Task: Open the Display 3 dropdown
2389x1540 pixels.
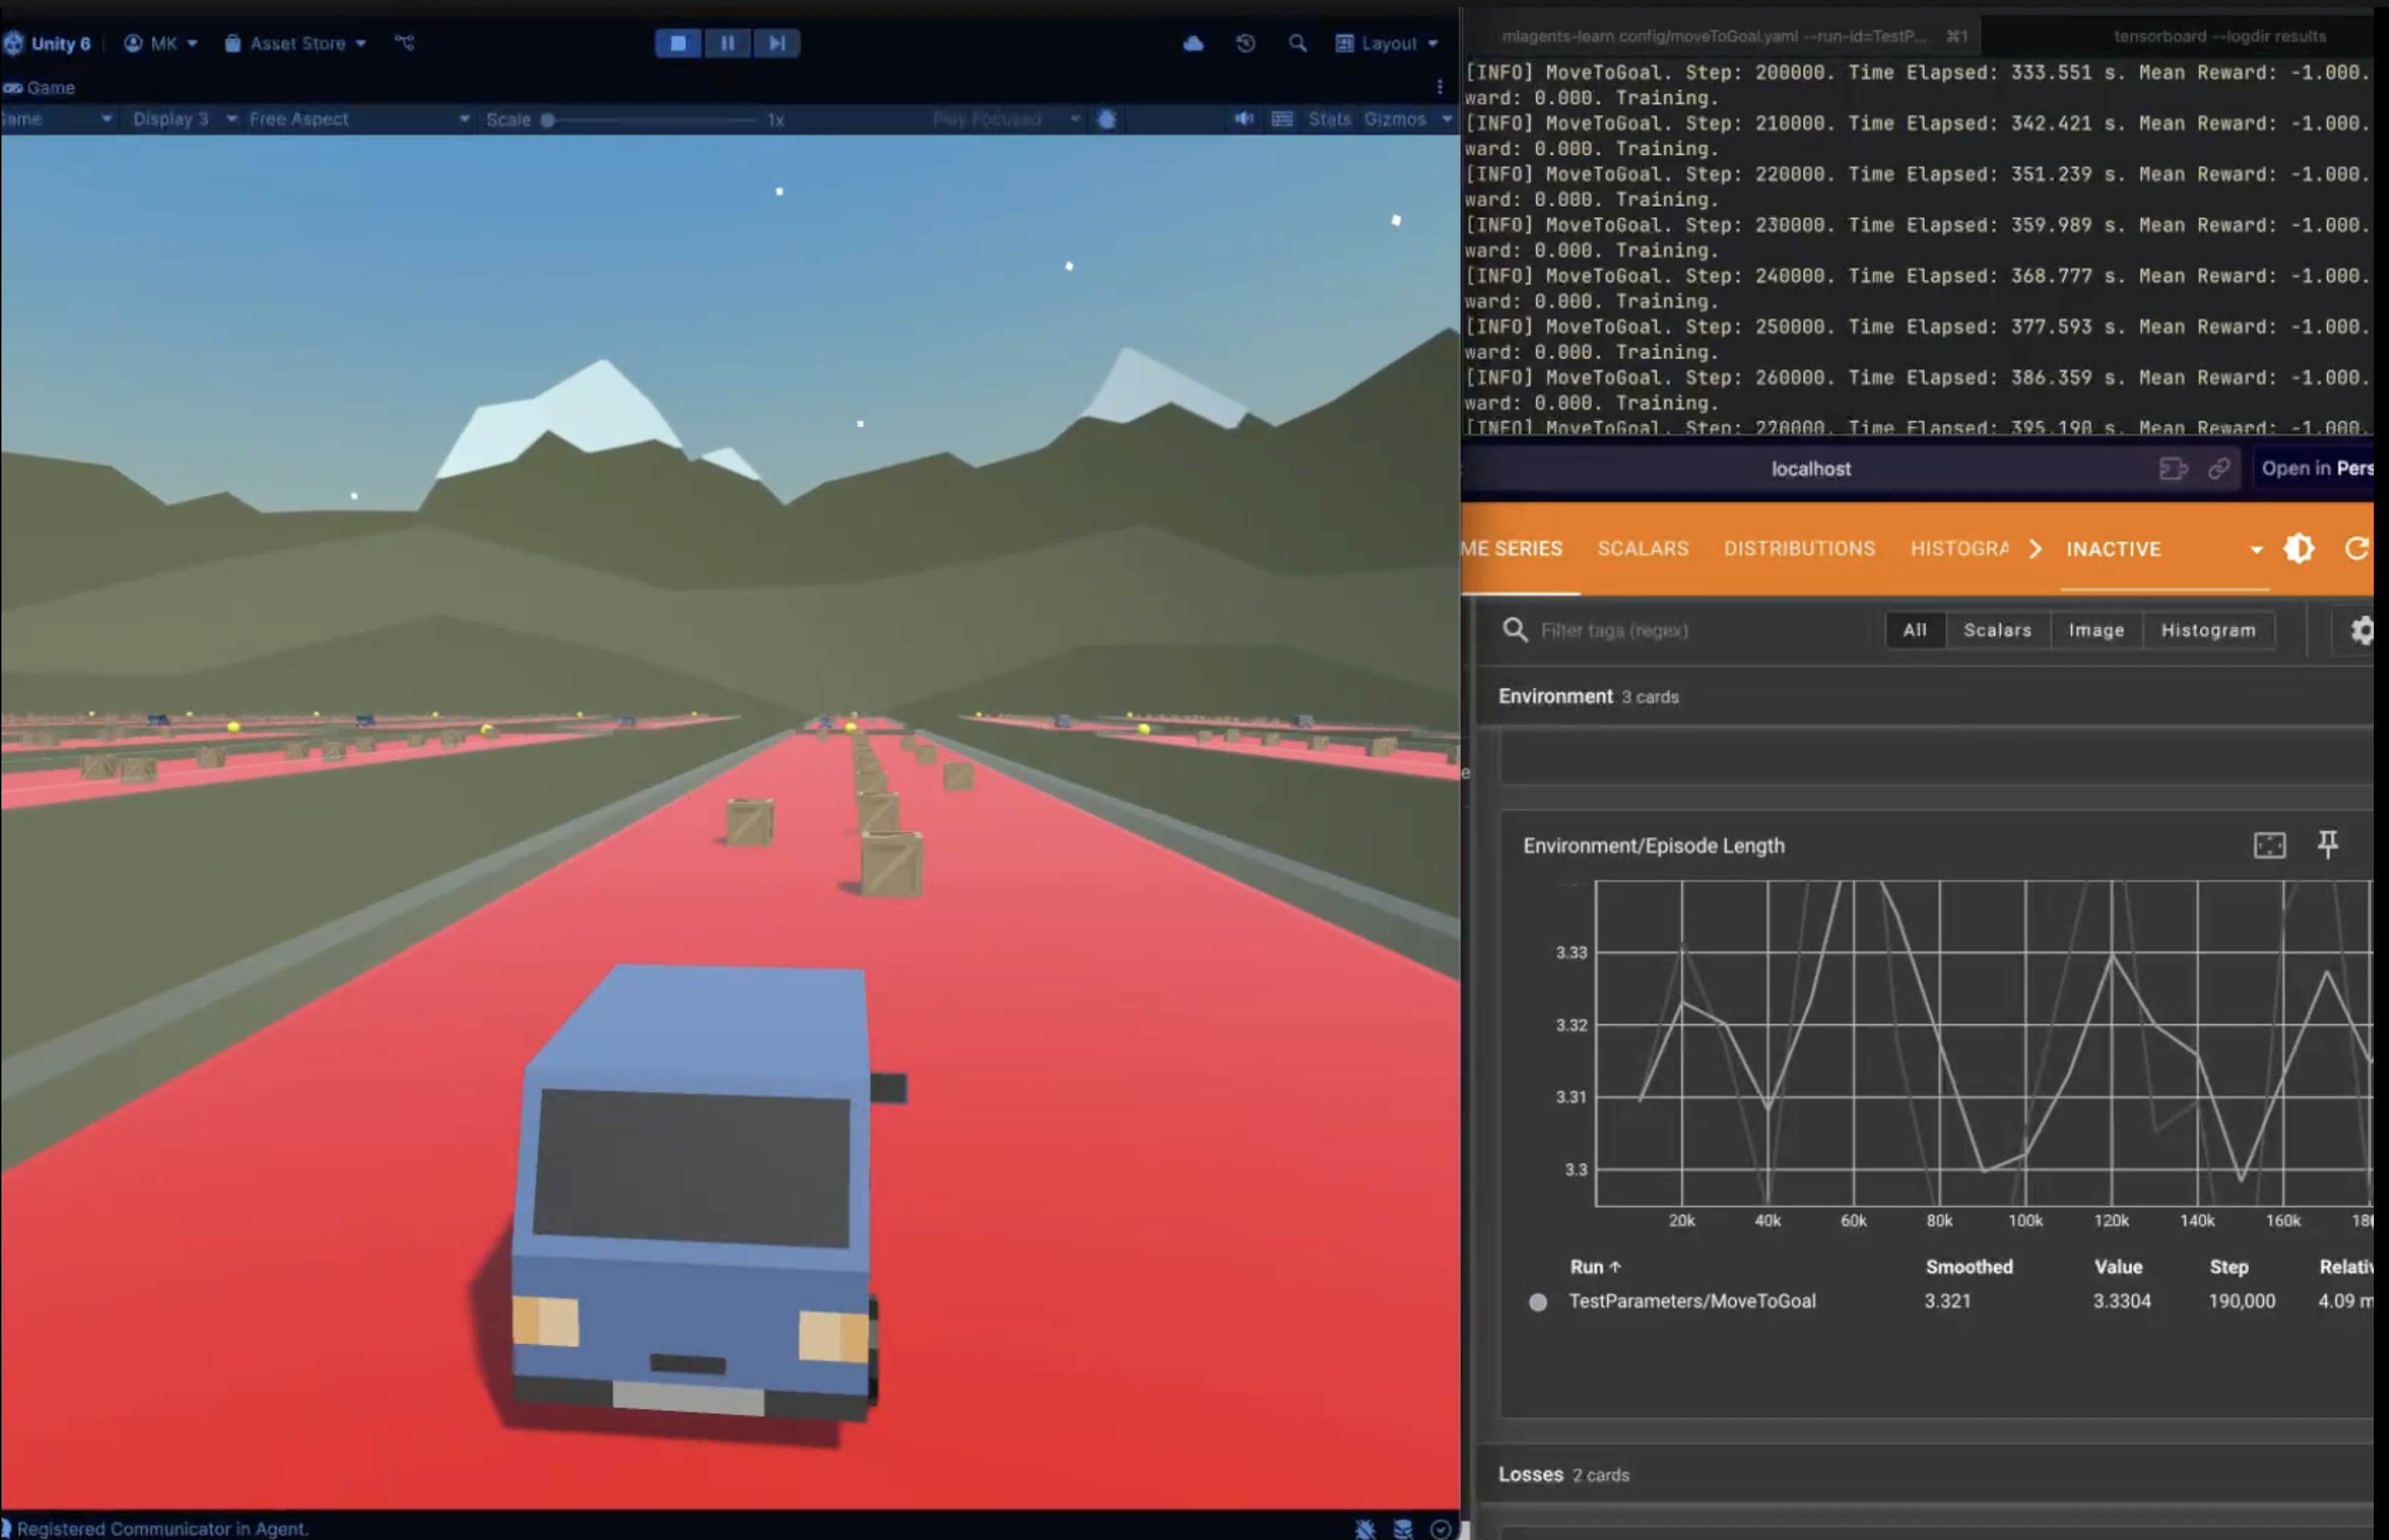Action: pos(184,119)
